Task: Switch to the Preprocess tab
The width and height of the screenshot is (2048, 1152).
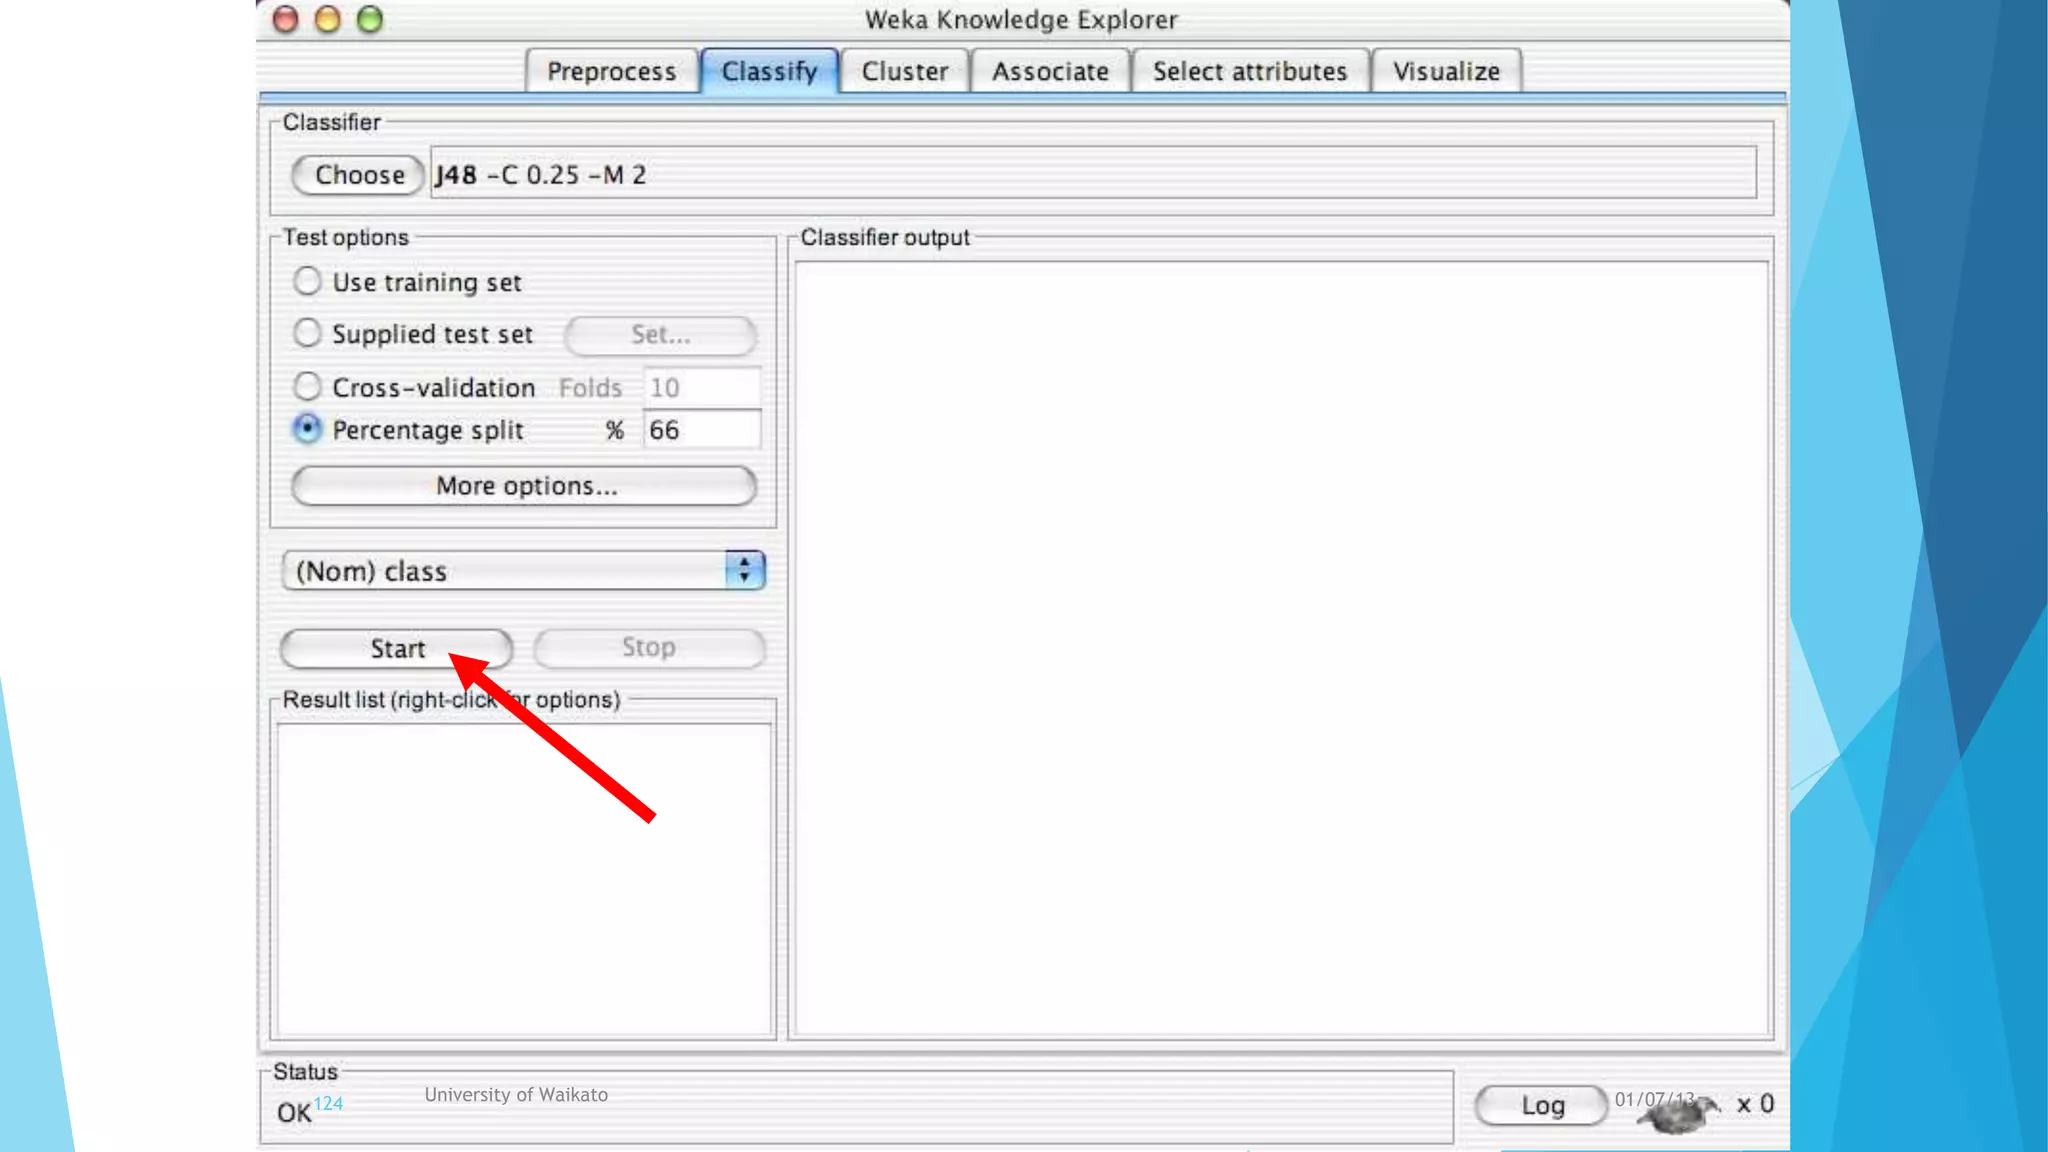Action: tap(611, 71)
